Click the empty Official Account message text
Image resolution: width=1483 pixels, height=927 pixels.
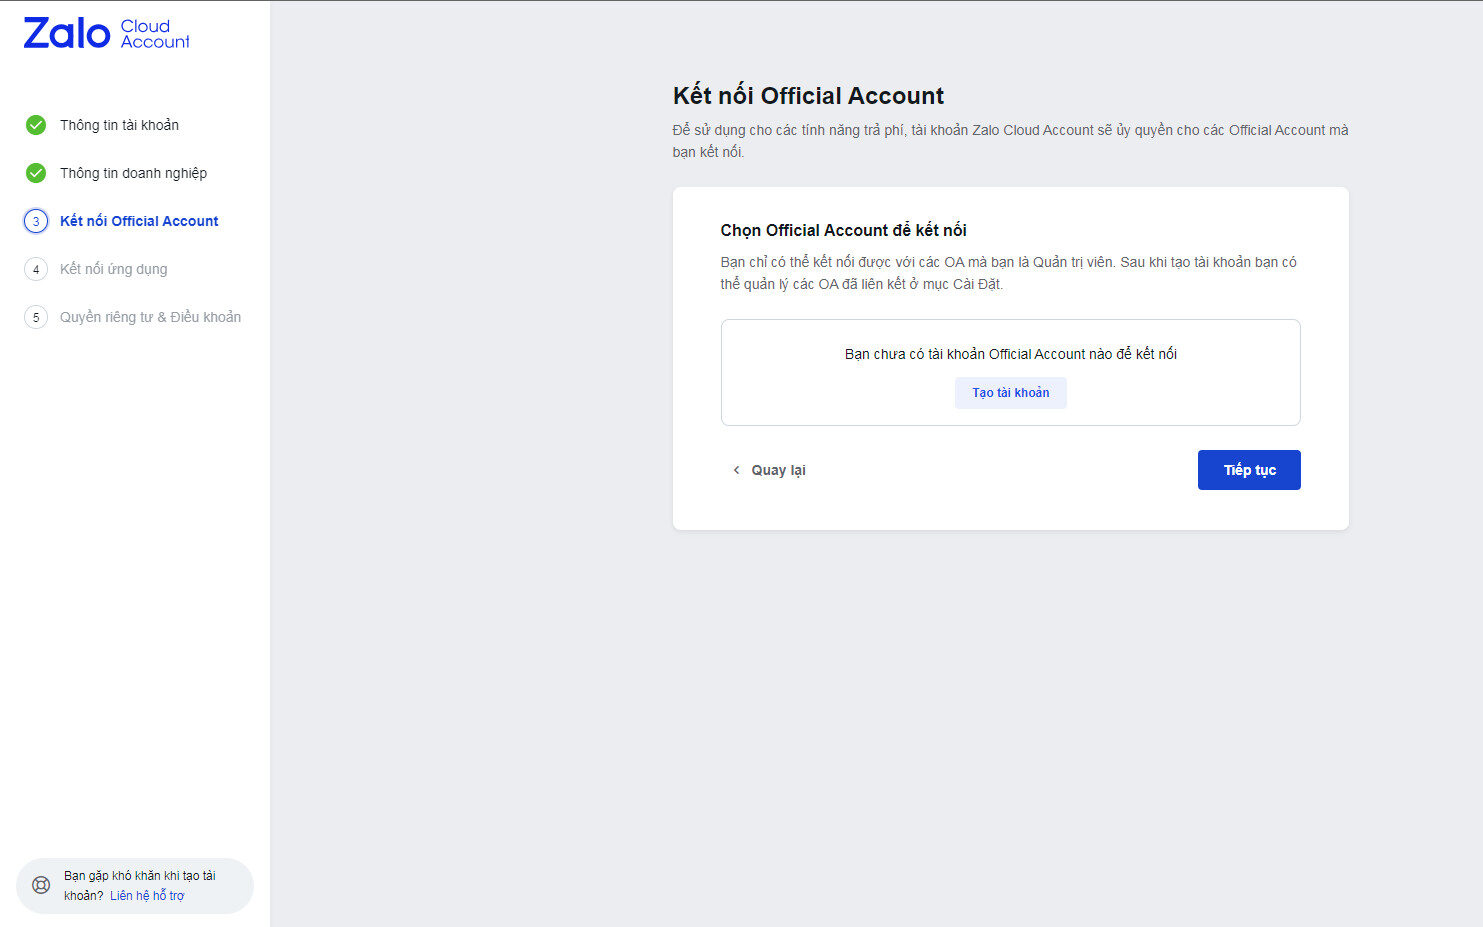point(1010,354)
